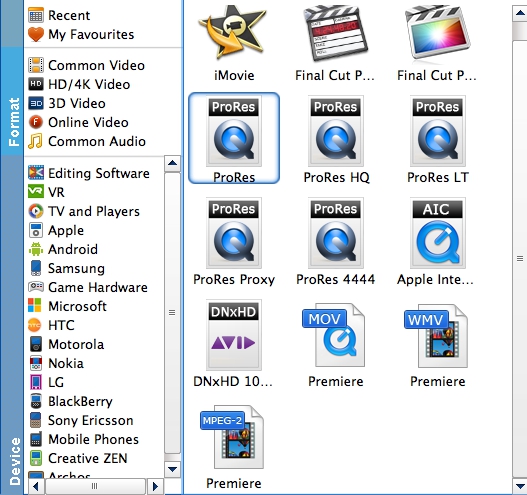Select the Motorola device category

tap(76, 344)
